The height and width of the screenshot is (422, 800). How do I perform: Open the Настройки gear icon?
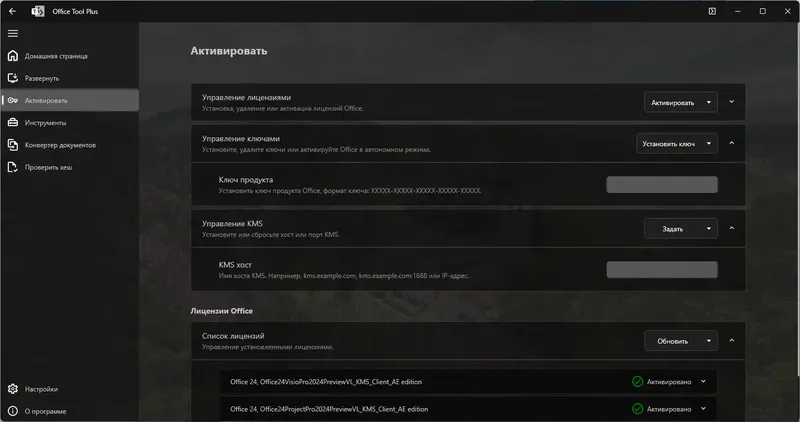pyautogui.click(x=13, y=389)
